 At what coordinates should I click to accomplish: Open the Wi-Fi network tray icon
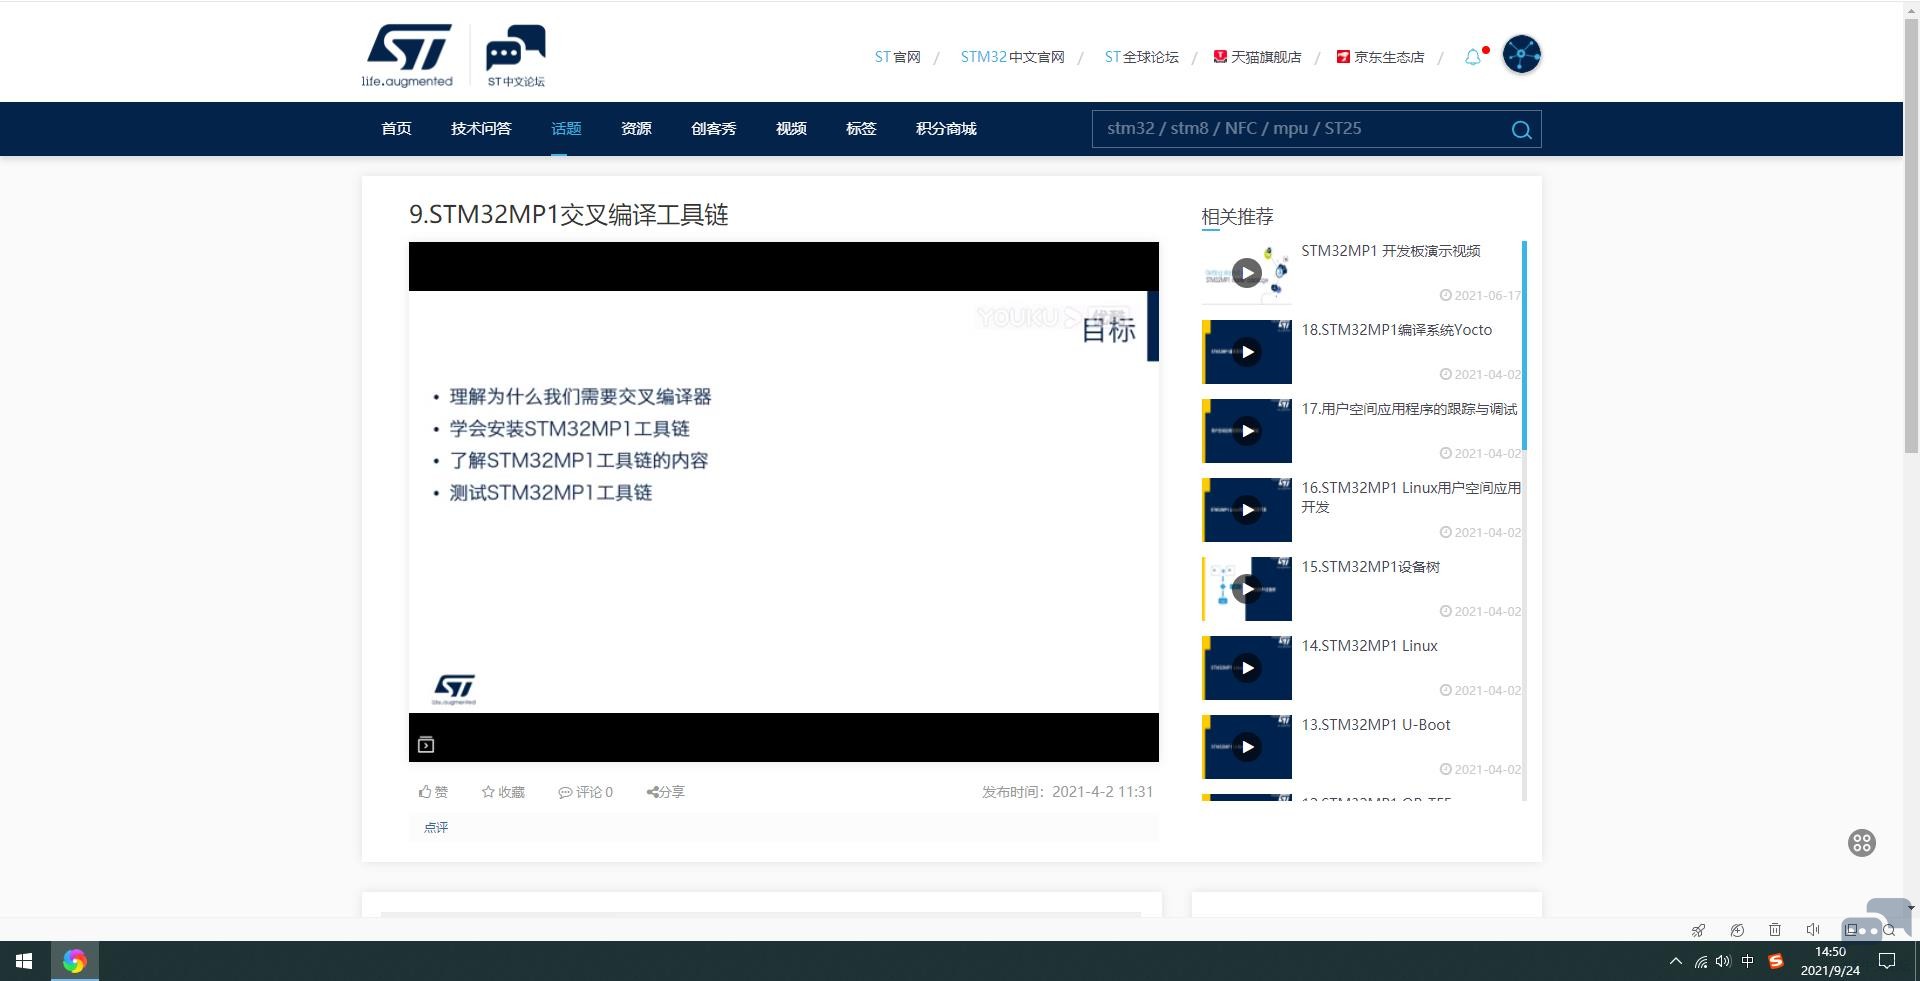(1700, 961)
